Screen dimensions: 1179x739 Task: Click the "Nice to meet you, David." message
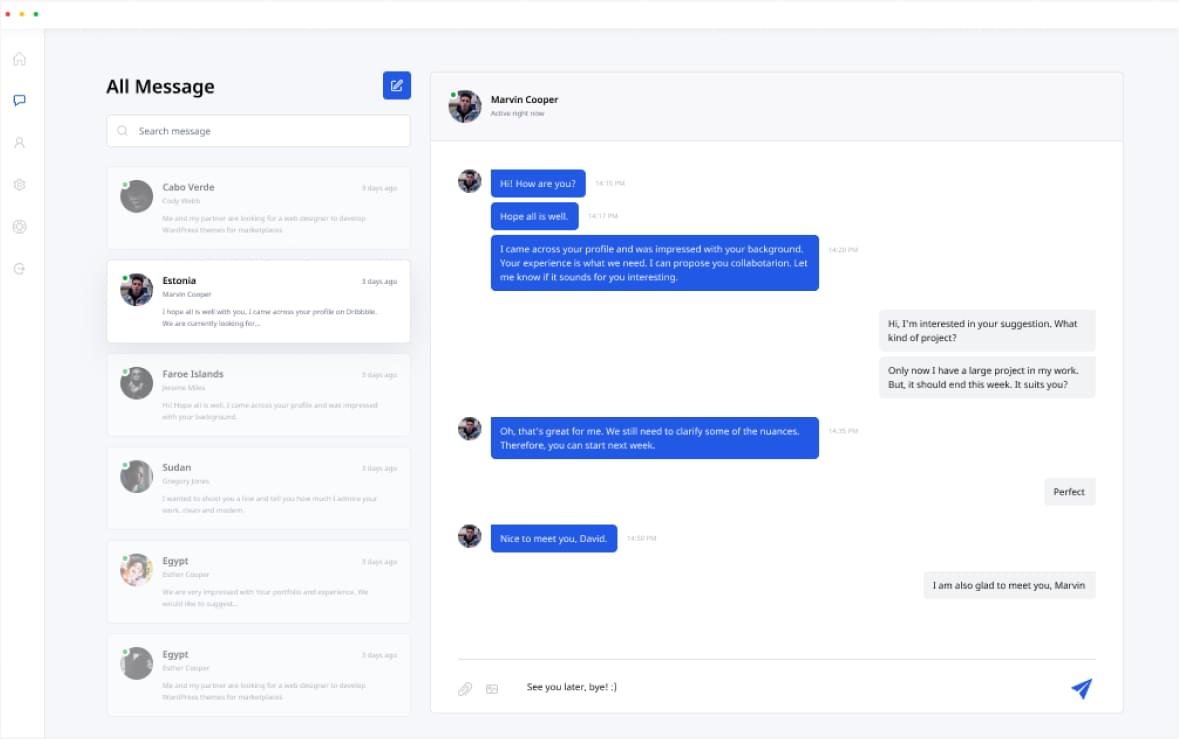pyautogui.click(x=554, y=539)
